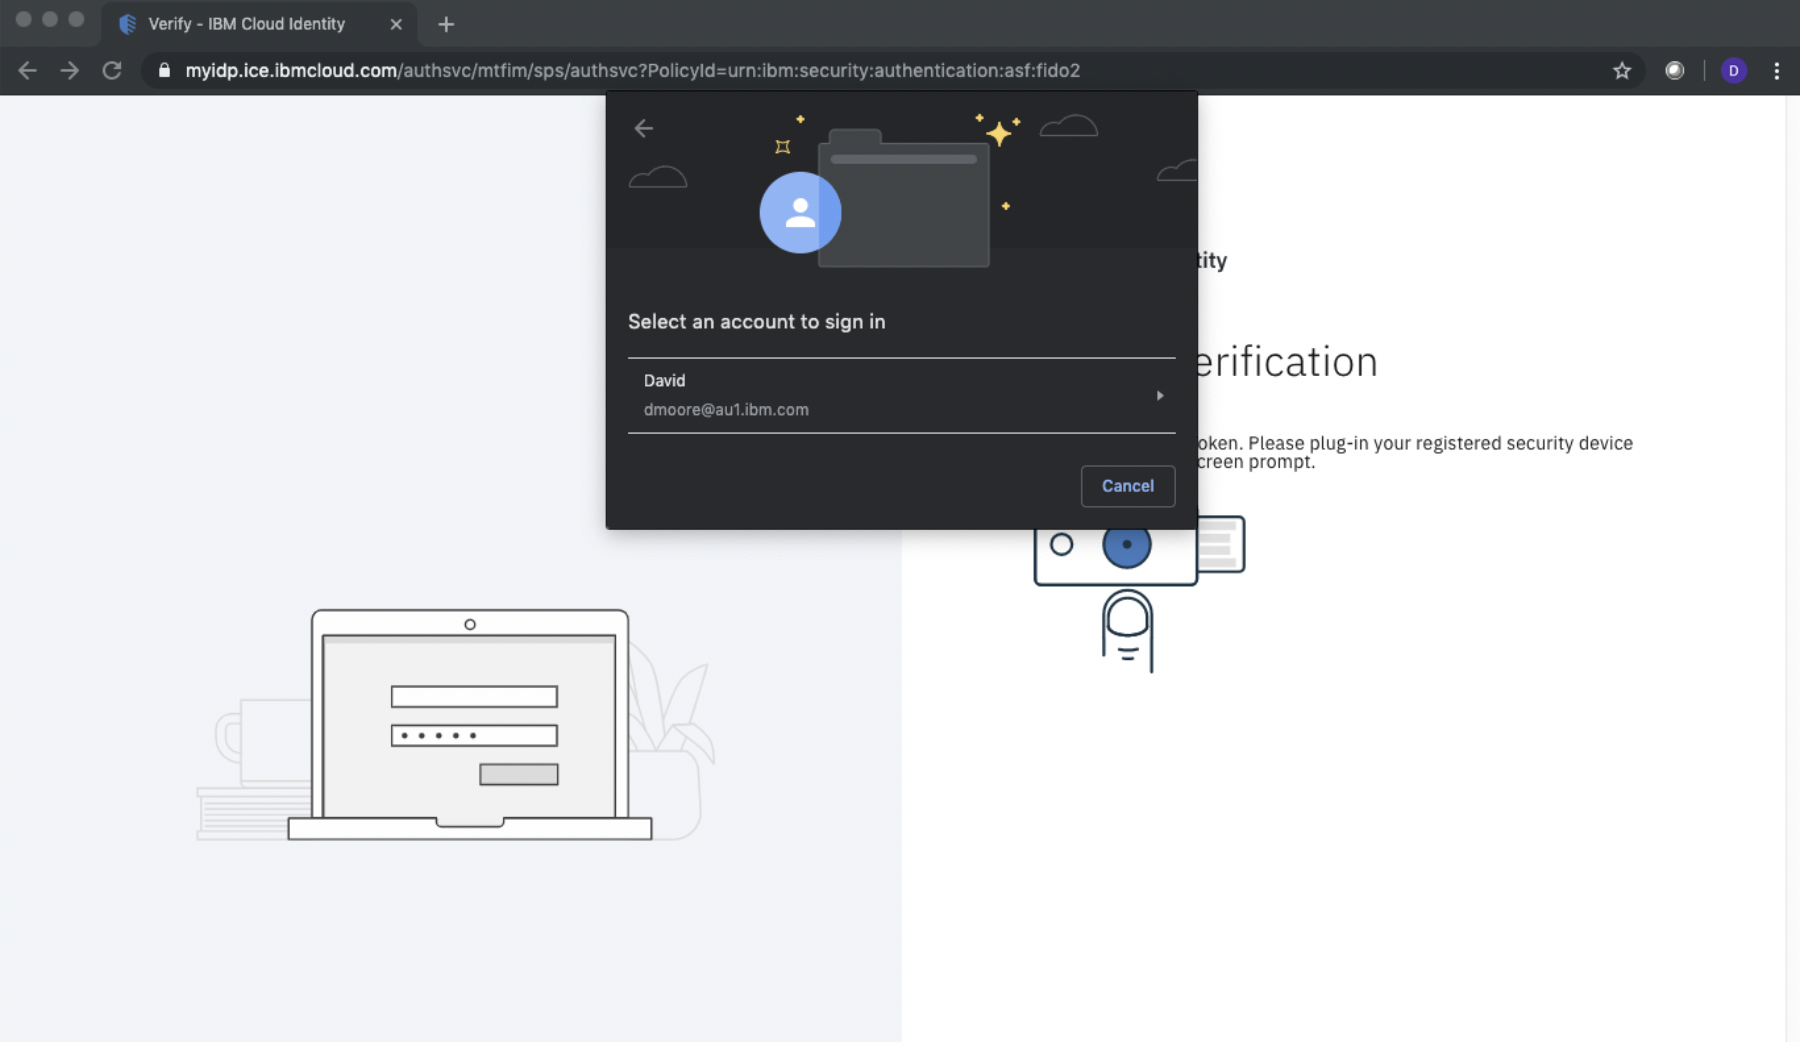Open the browser extension icon next to the star
1802x1050 pixels.
[1676, 71]
